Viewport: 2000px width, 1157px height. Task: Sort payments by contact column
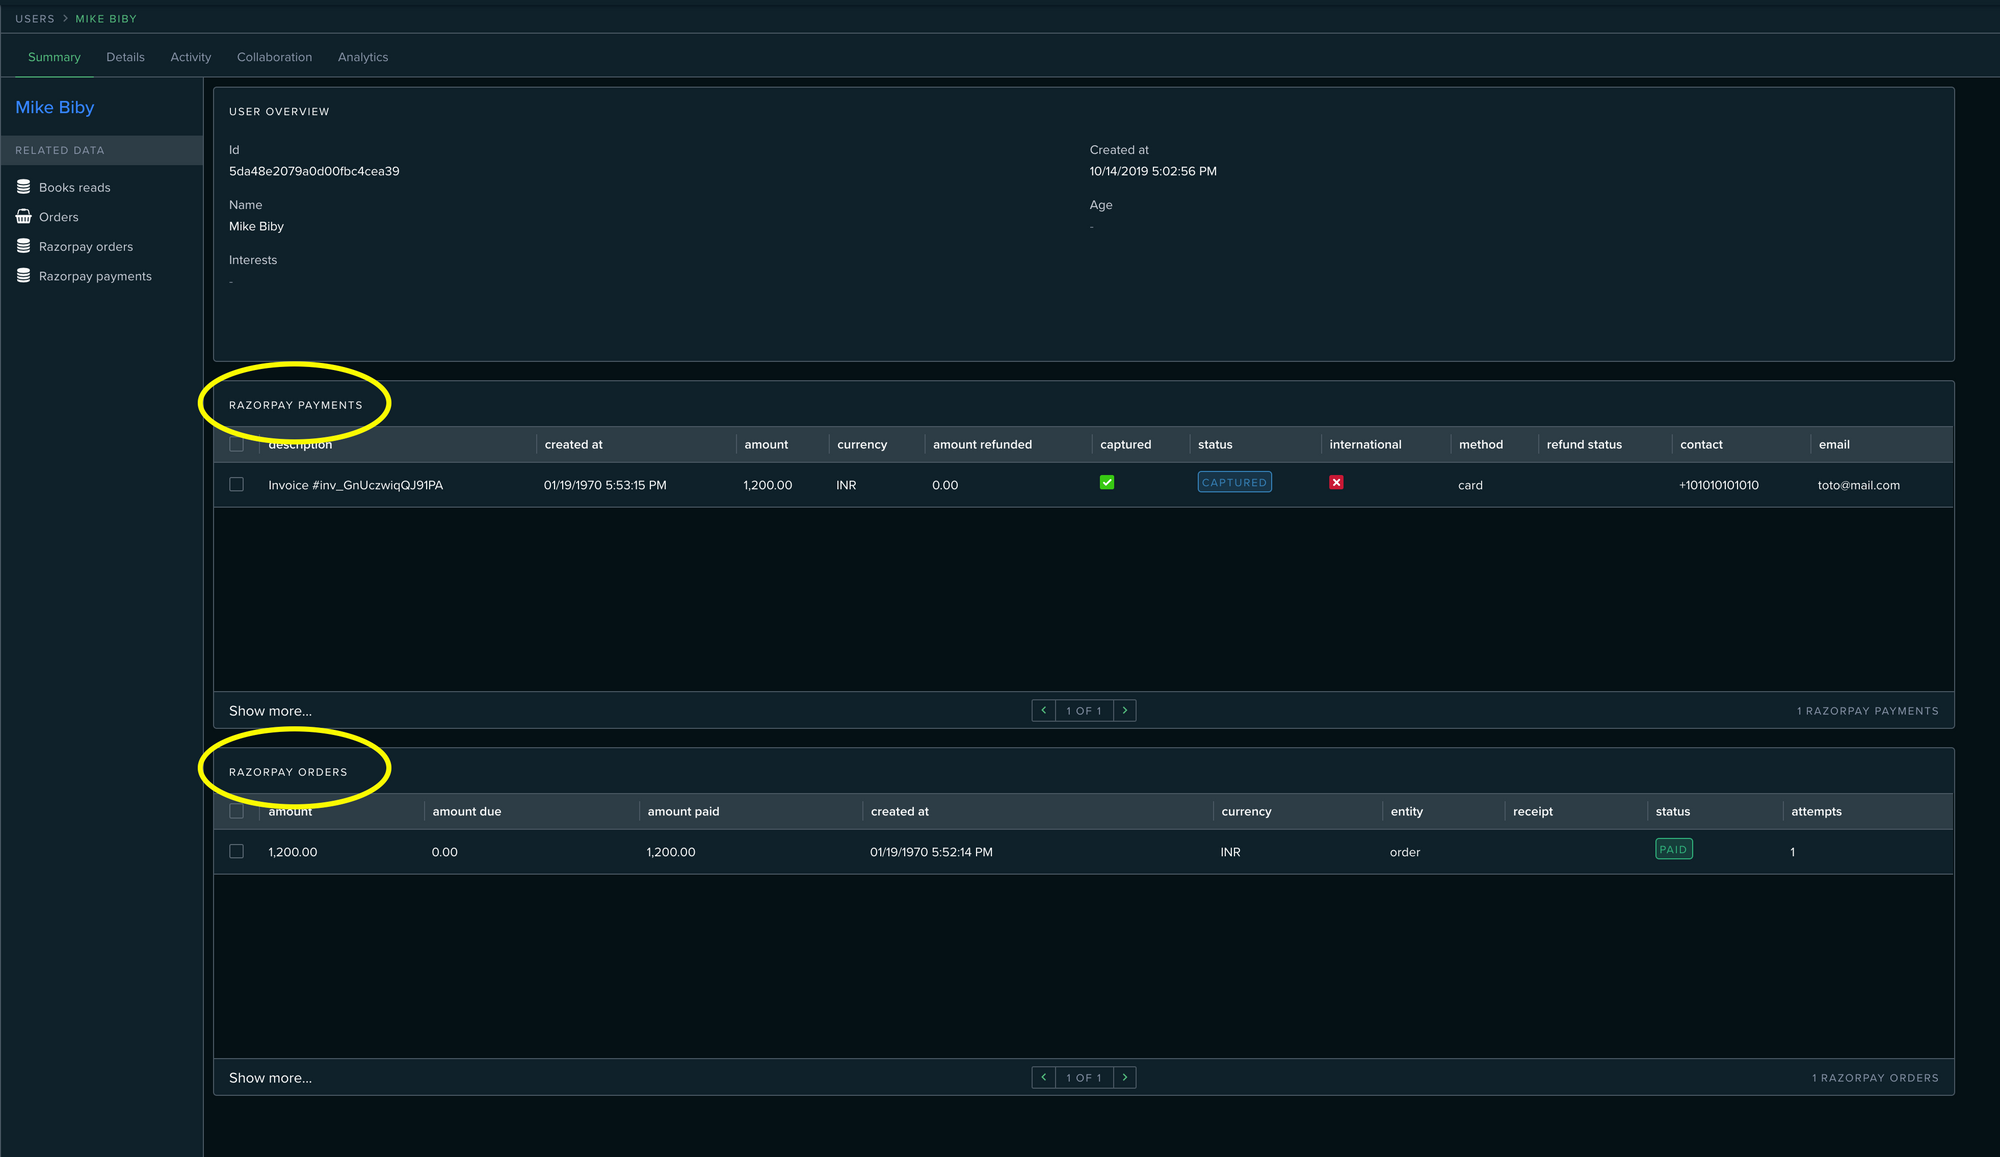coord(1701,445)
